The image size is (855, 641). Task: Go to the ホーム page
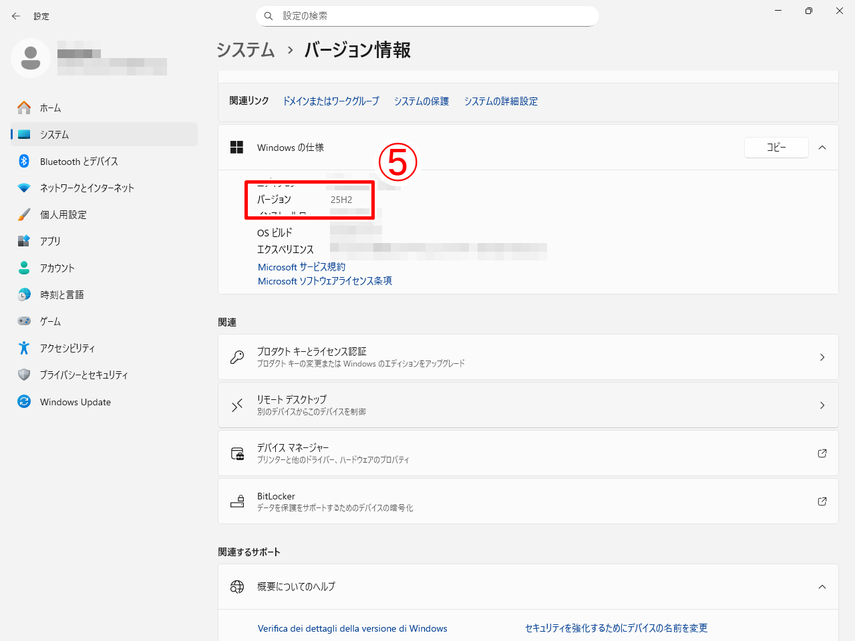(x=104, y=108)
